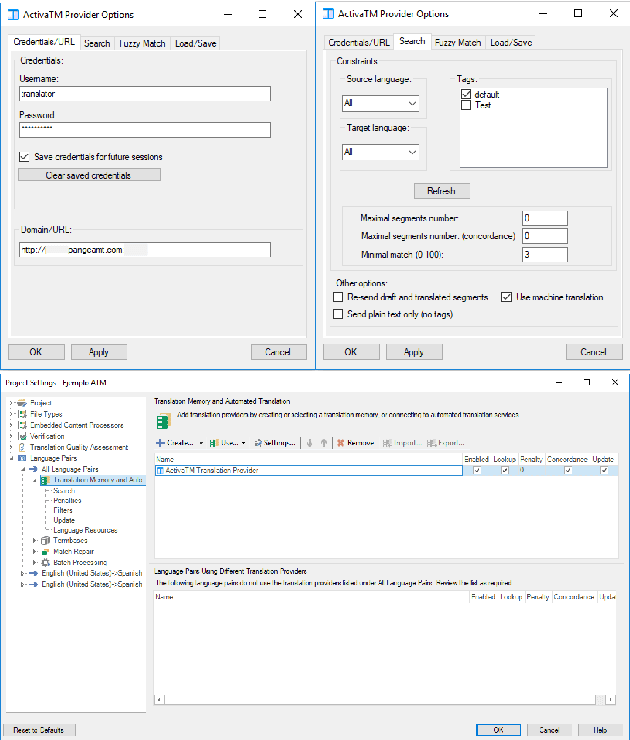630x740 pixels.
Task: Click Help in Project Settings window
Action: point(600,730)
